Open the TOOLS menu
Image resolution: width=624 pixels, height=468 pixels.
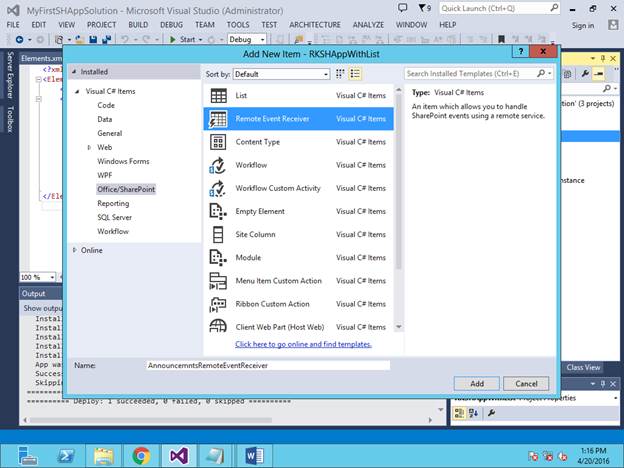[x=238, y=25]
